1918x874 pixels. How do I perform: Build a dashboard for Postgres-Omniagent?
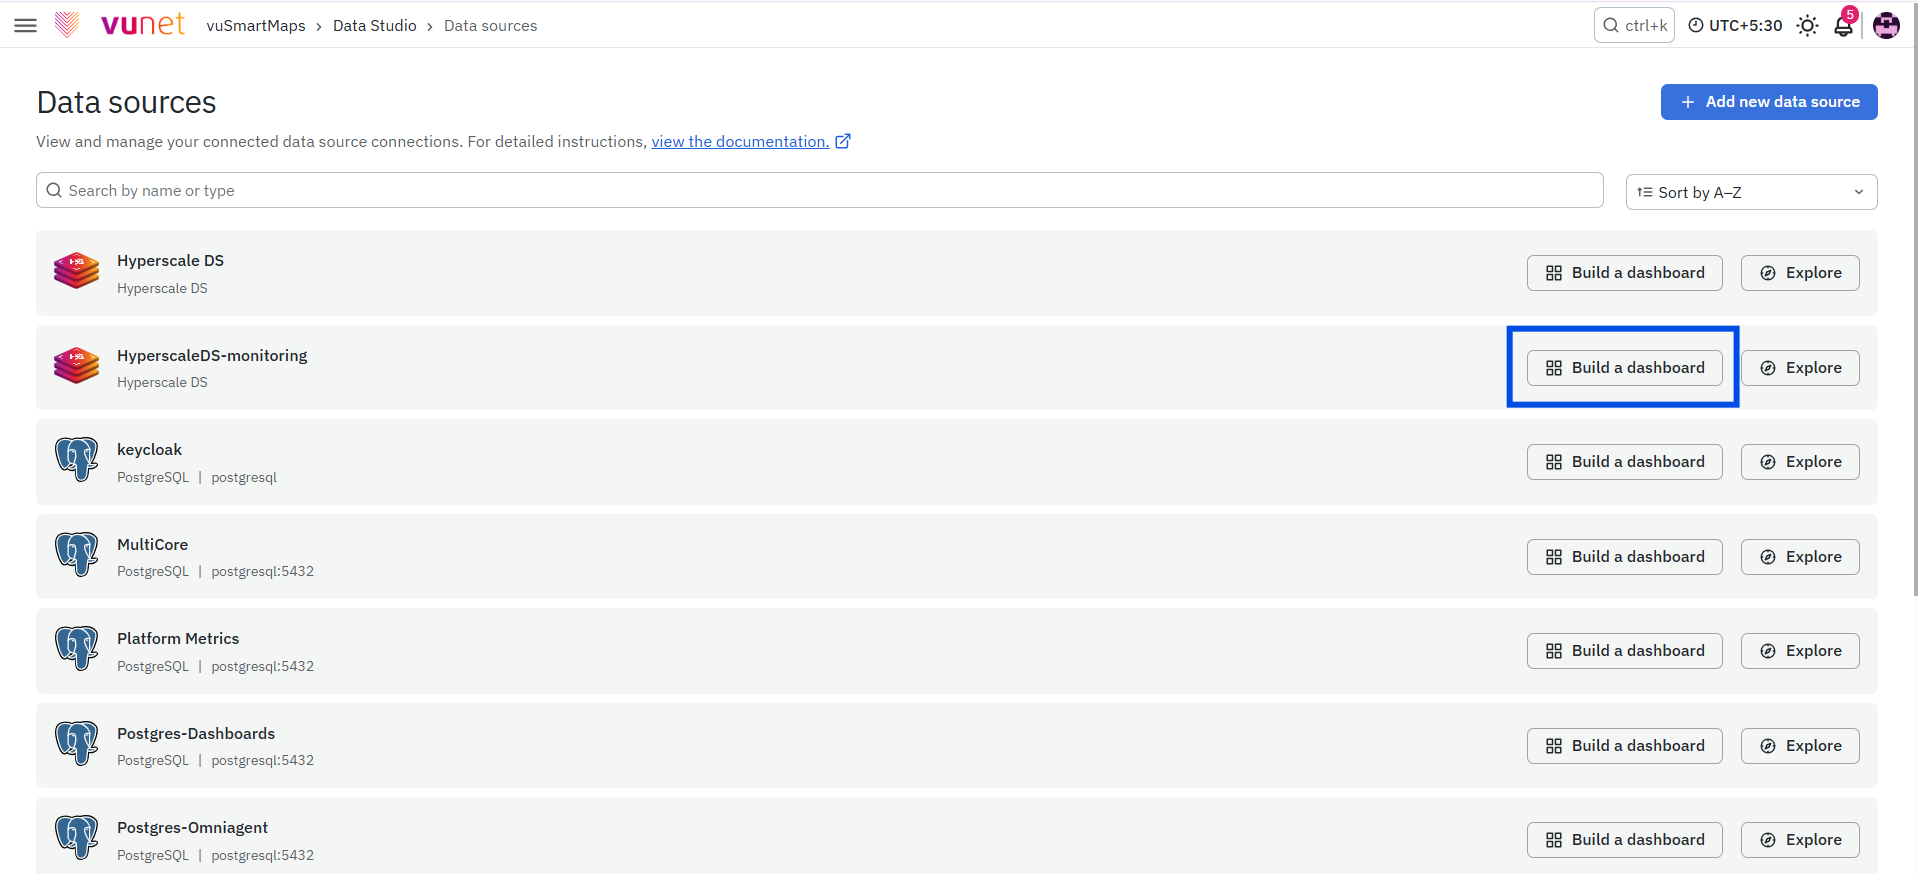coord(1625,840)
